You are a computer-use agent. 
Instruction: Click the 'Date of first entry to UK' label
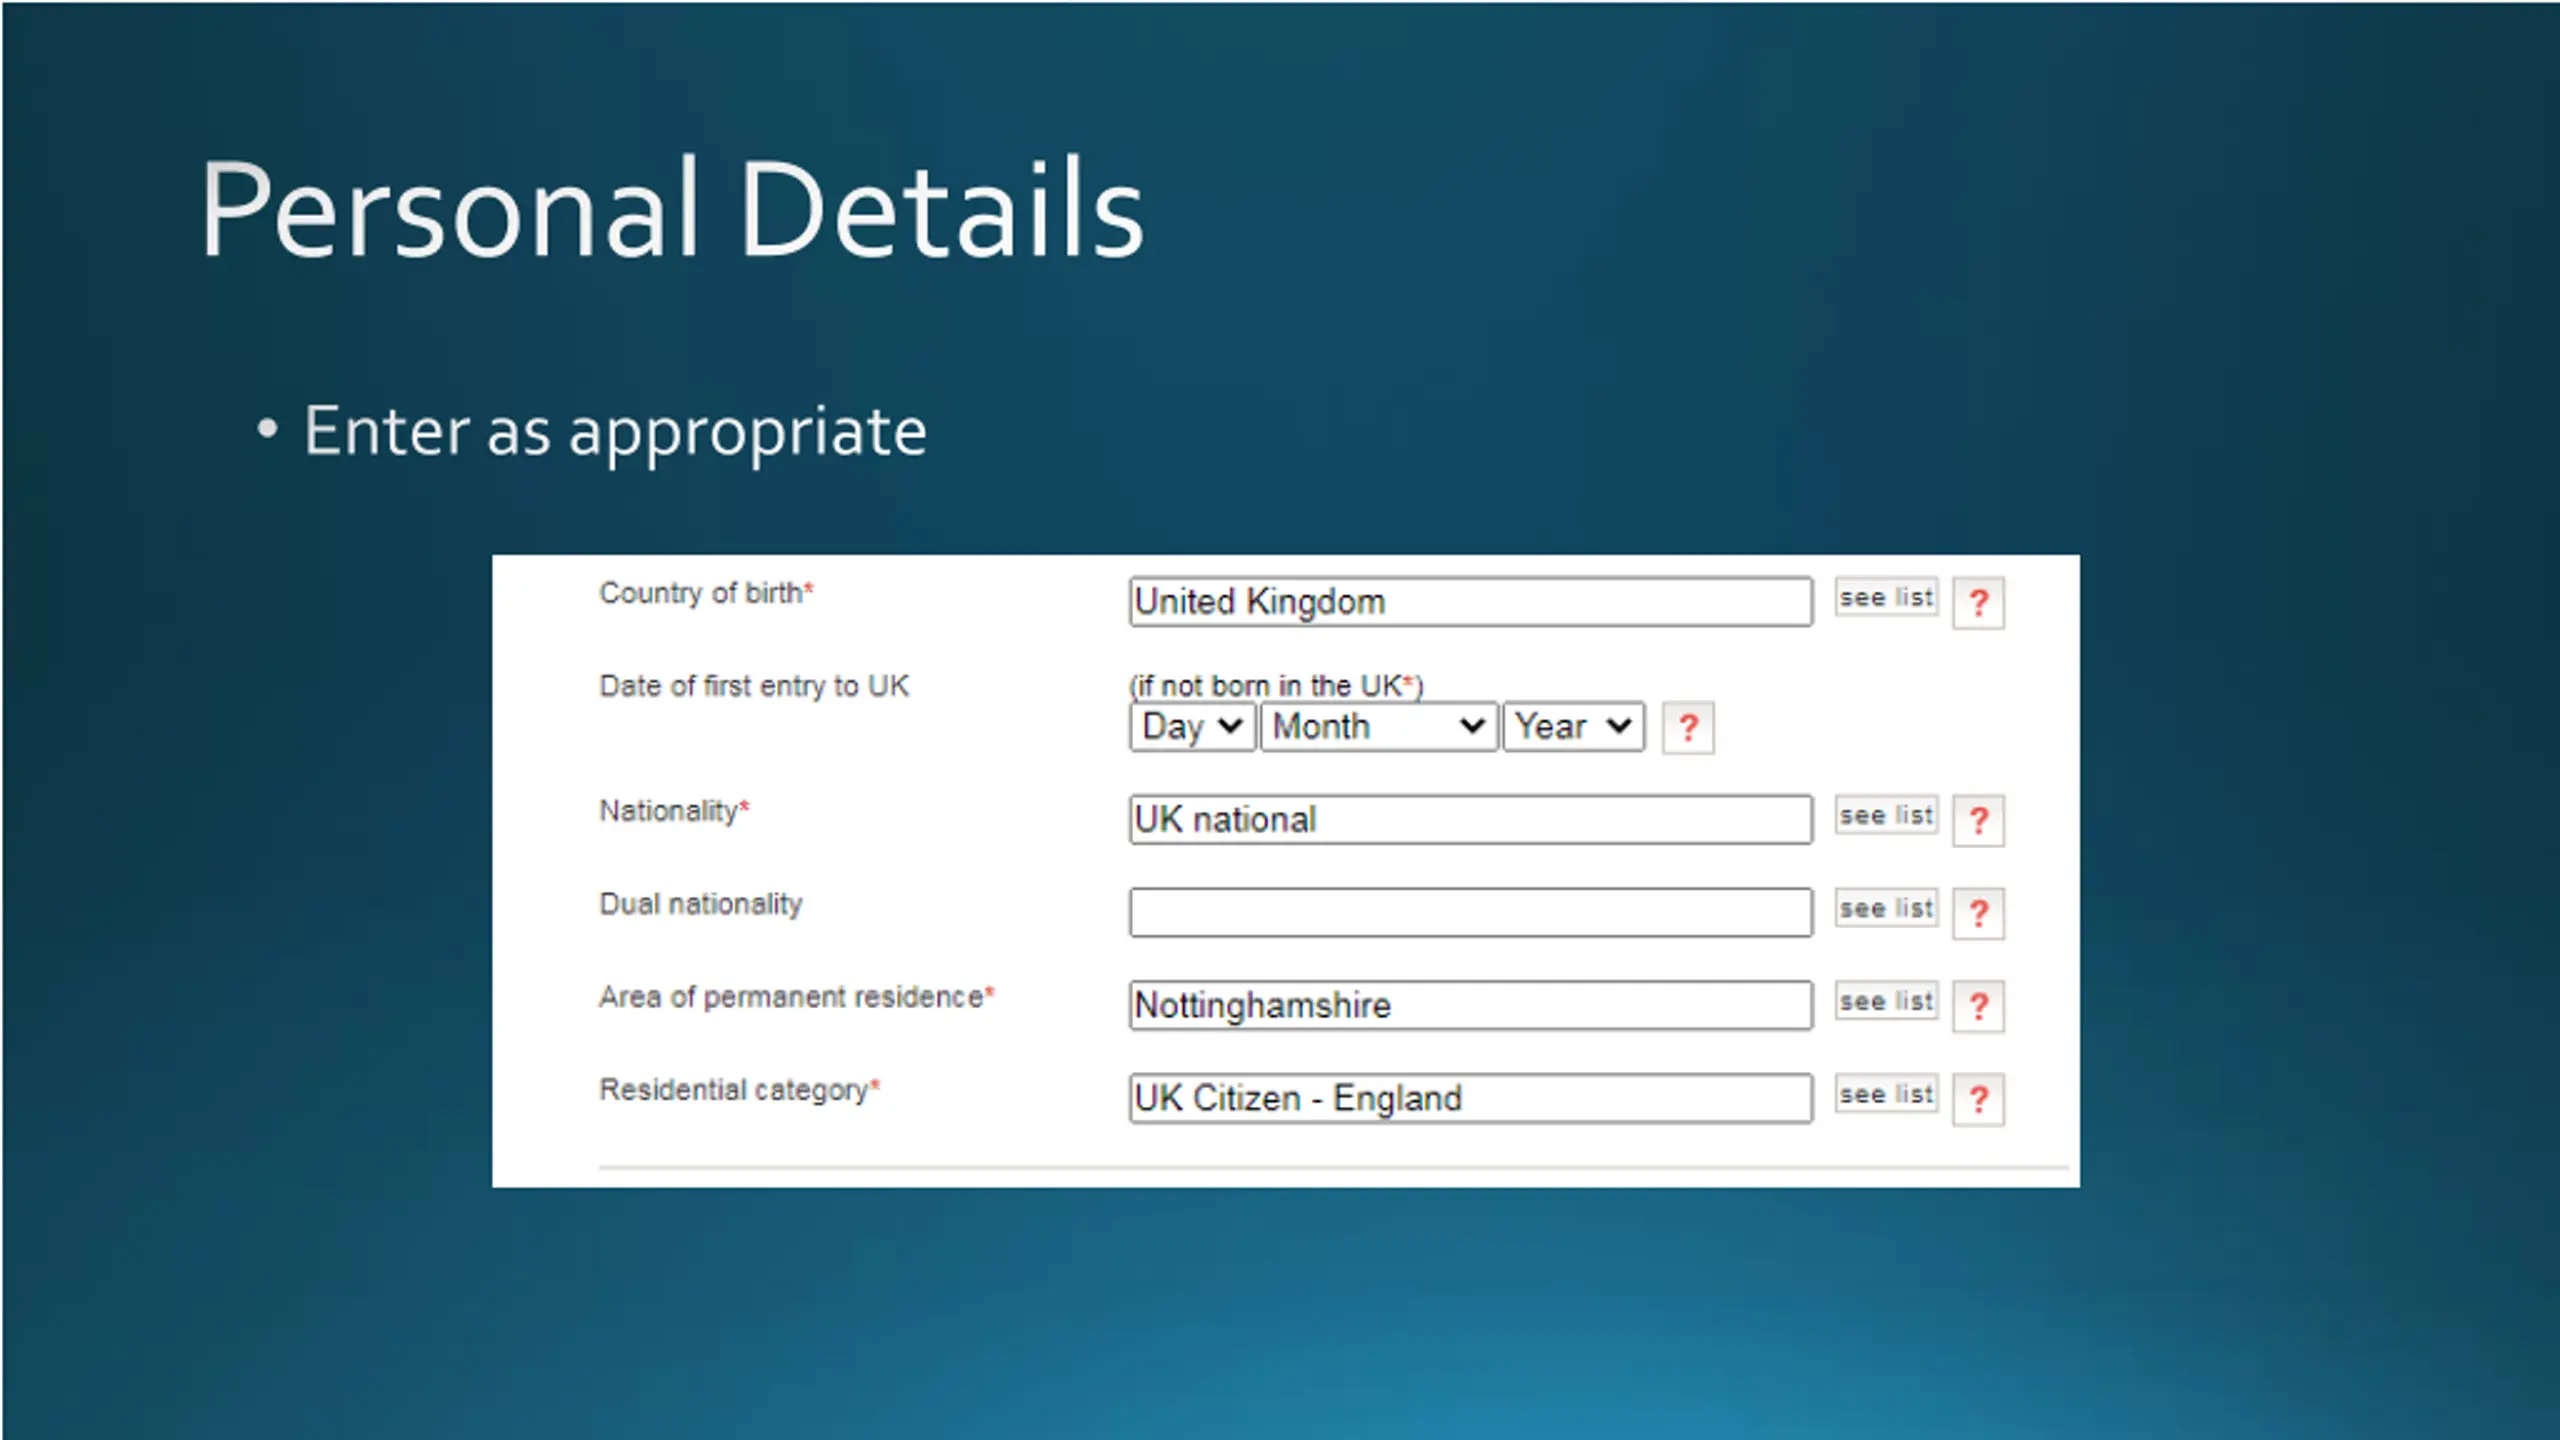point(754,686)
